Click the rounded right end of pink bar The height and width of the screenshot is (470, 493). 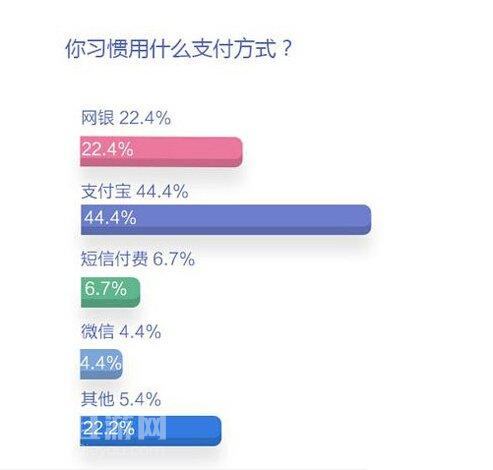pyautogui.click(x=237, y=152)
